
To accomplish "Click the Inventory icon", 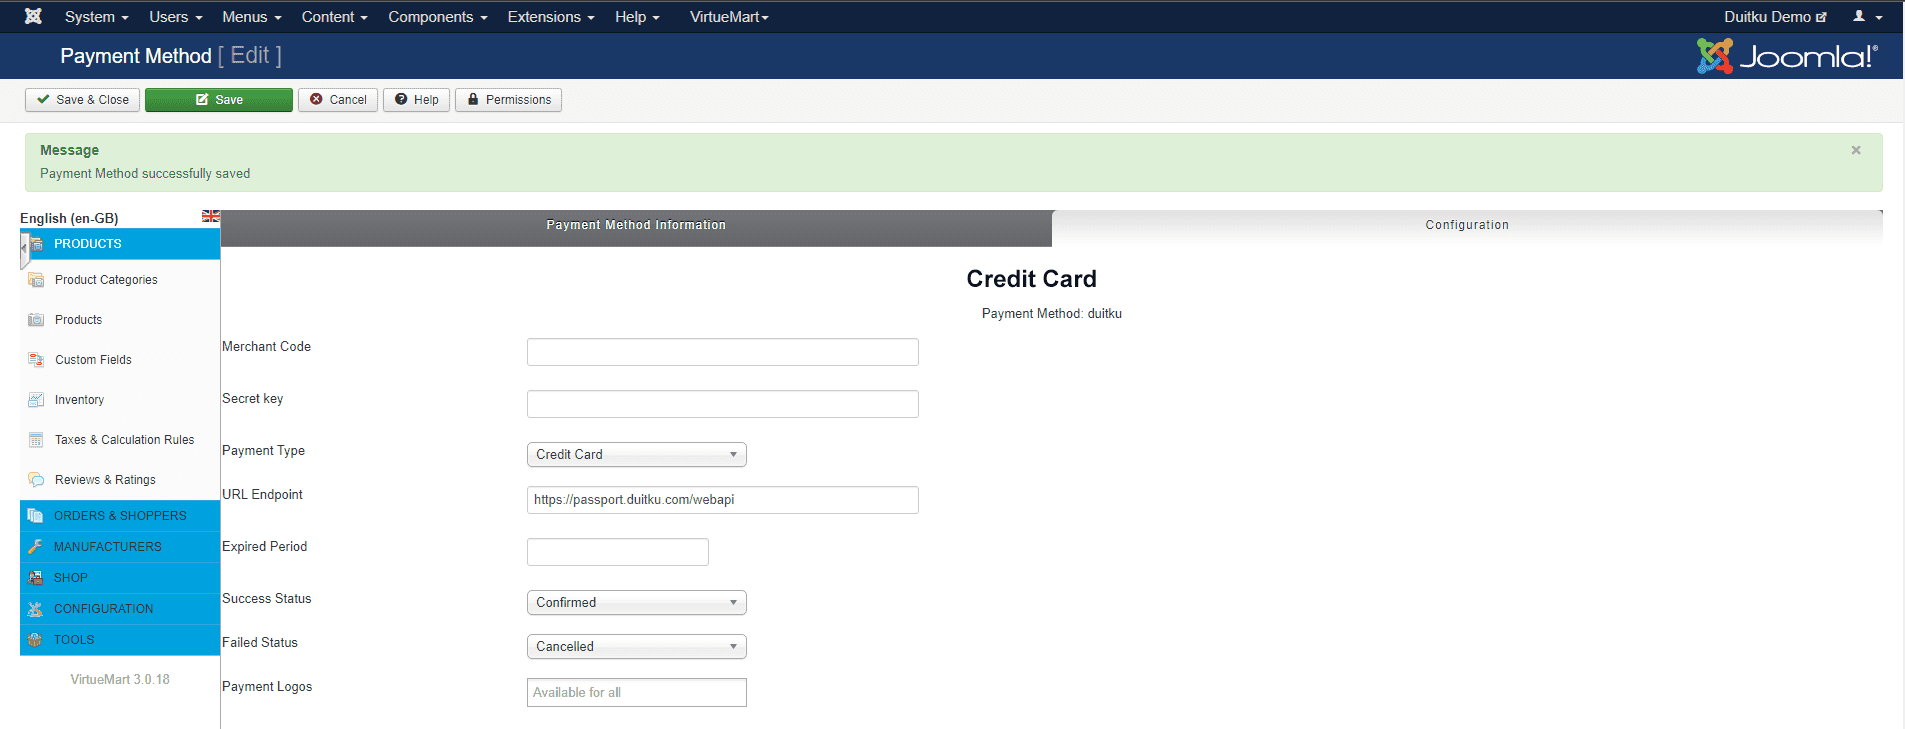I will coord(36,400).
